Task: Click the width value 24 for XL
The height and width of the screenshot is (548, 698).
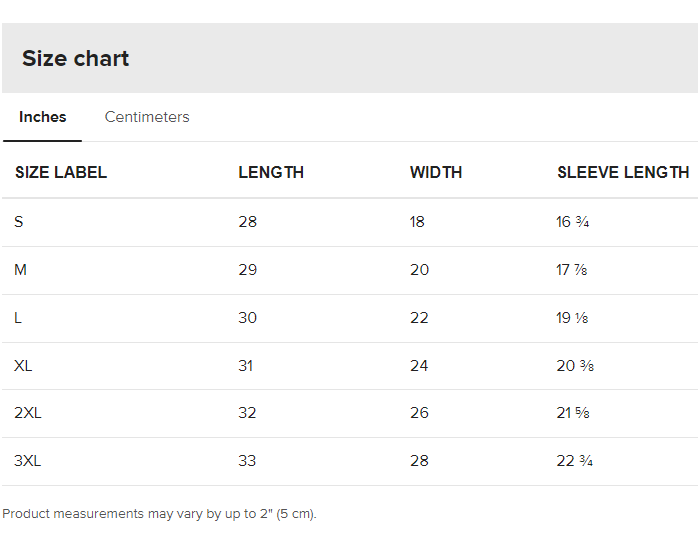Action: tap(419, 366)
